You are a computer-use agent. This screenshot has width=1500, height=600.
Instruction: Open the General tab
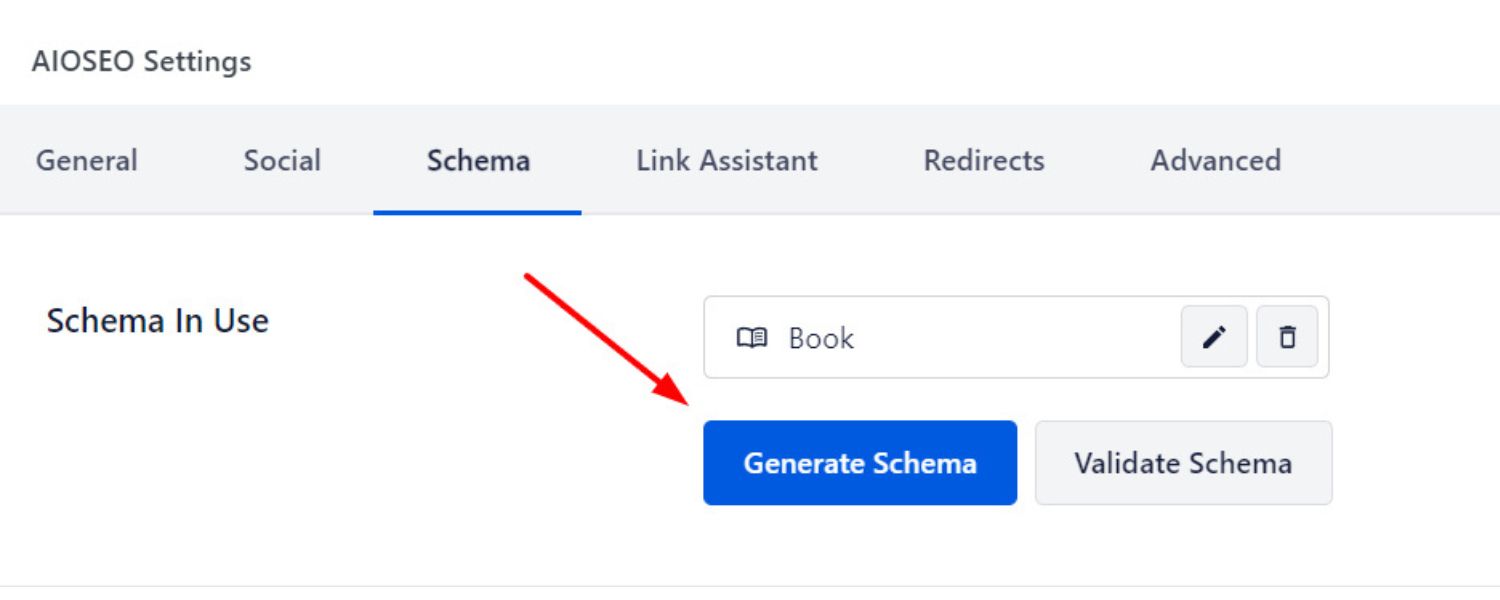click(87, 161)
